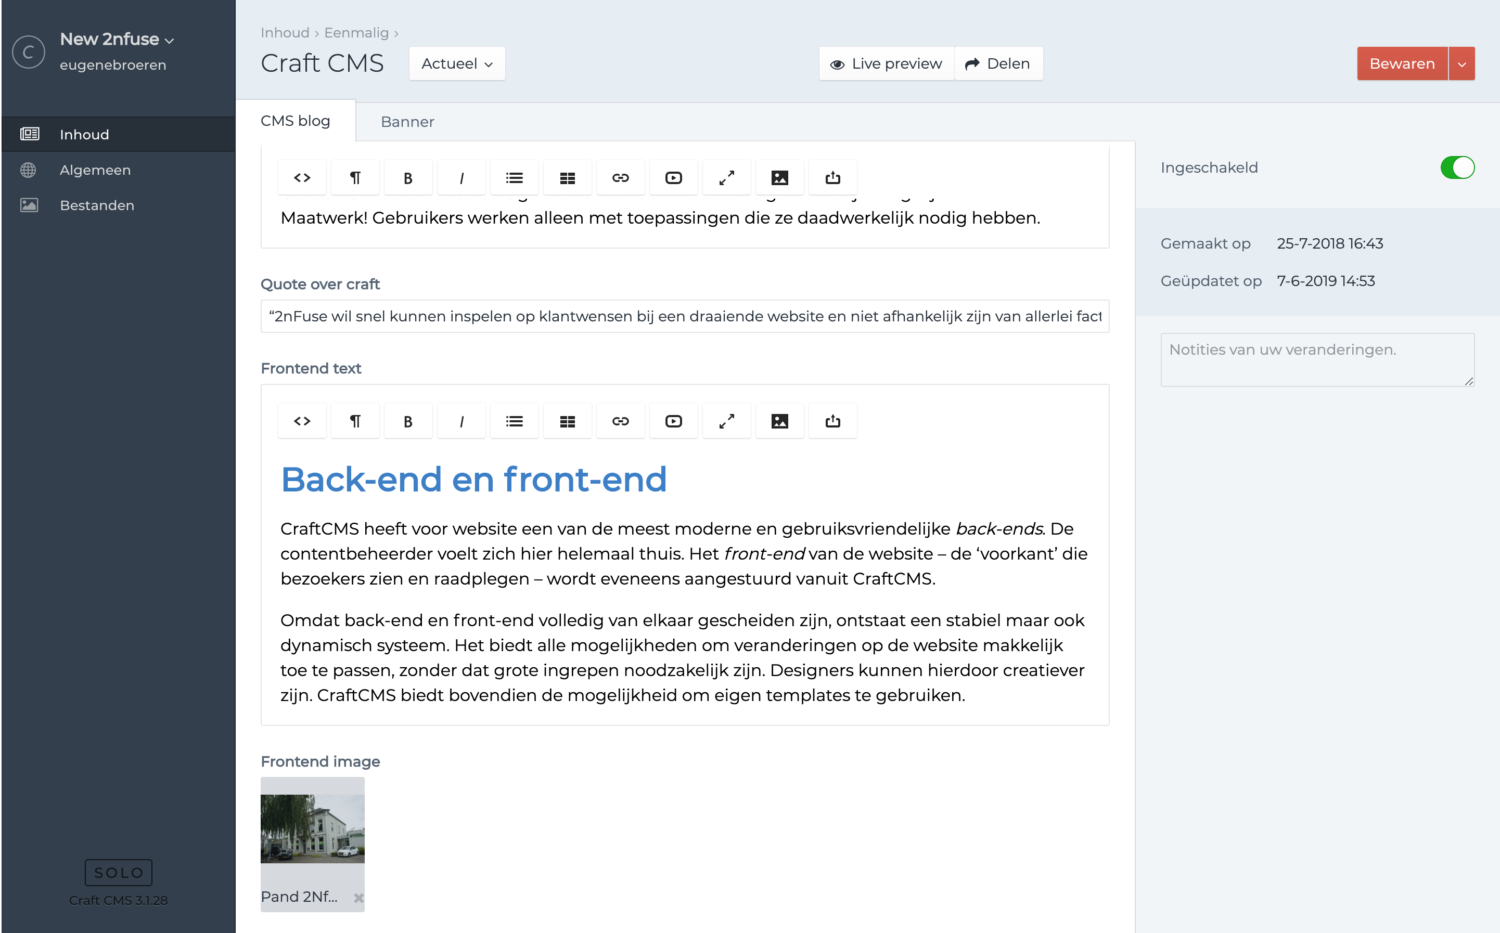
Task: Click the SOLO edition badge
Action: pos(119,873)
